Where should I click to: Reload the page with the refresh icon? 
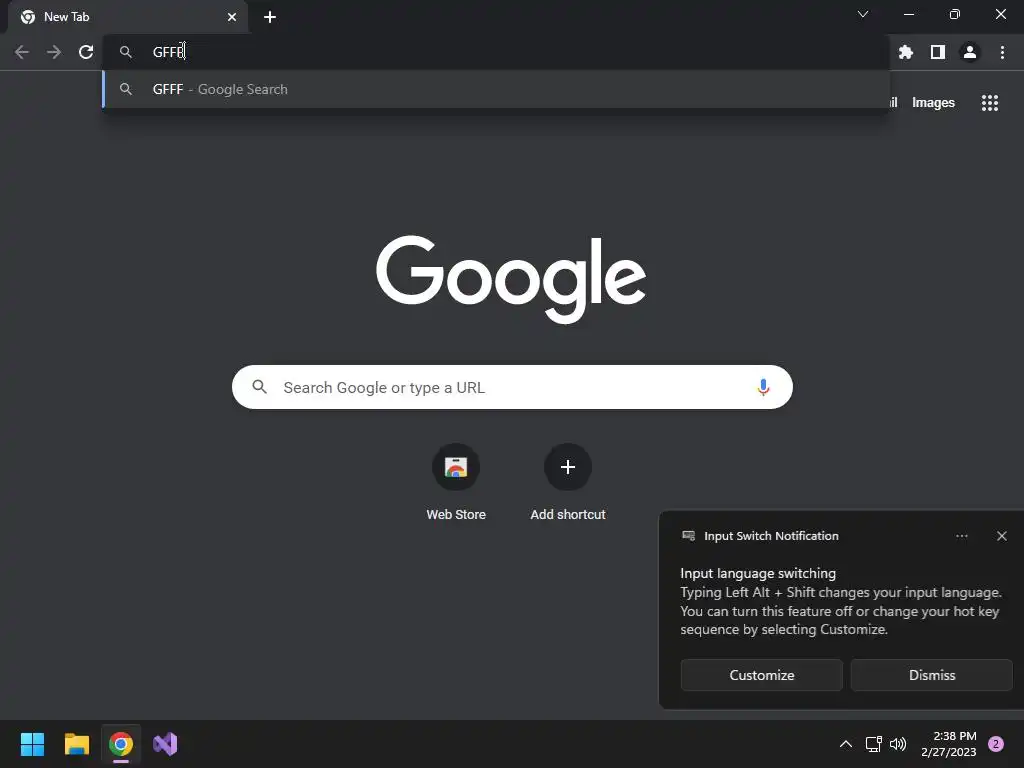(86, 52)
